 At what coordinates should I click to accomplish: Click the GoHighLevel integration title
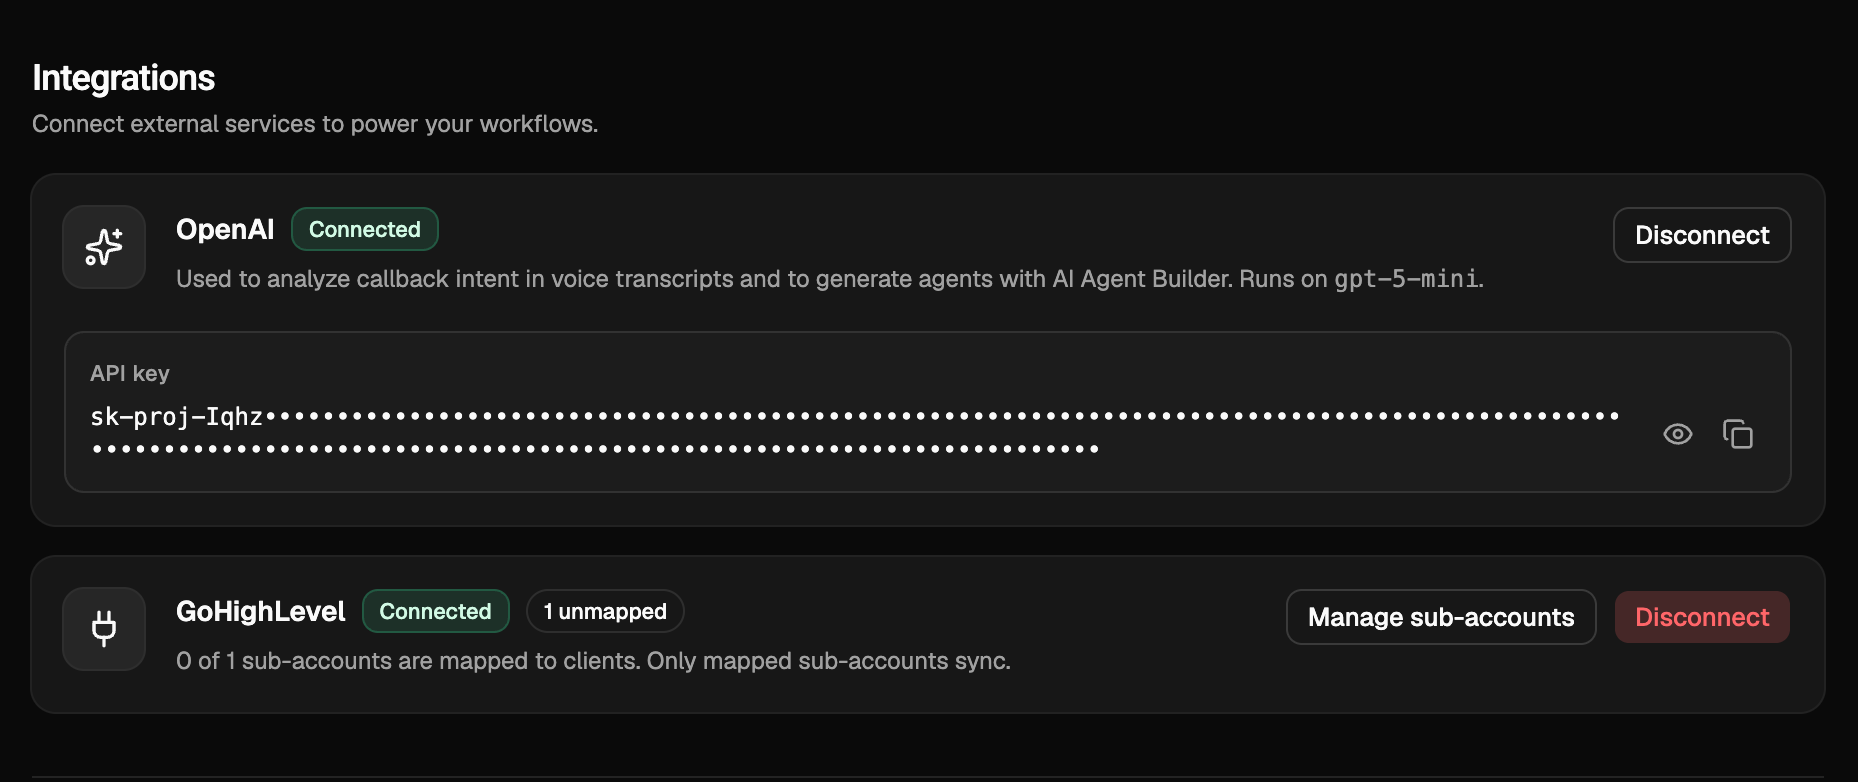coord(261,611)
